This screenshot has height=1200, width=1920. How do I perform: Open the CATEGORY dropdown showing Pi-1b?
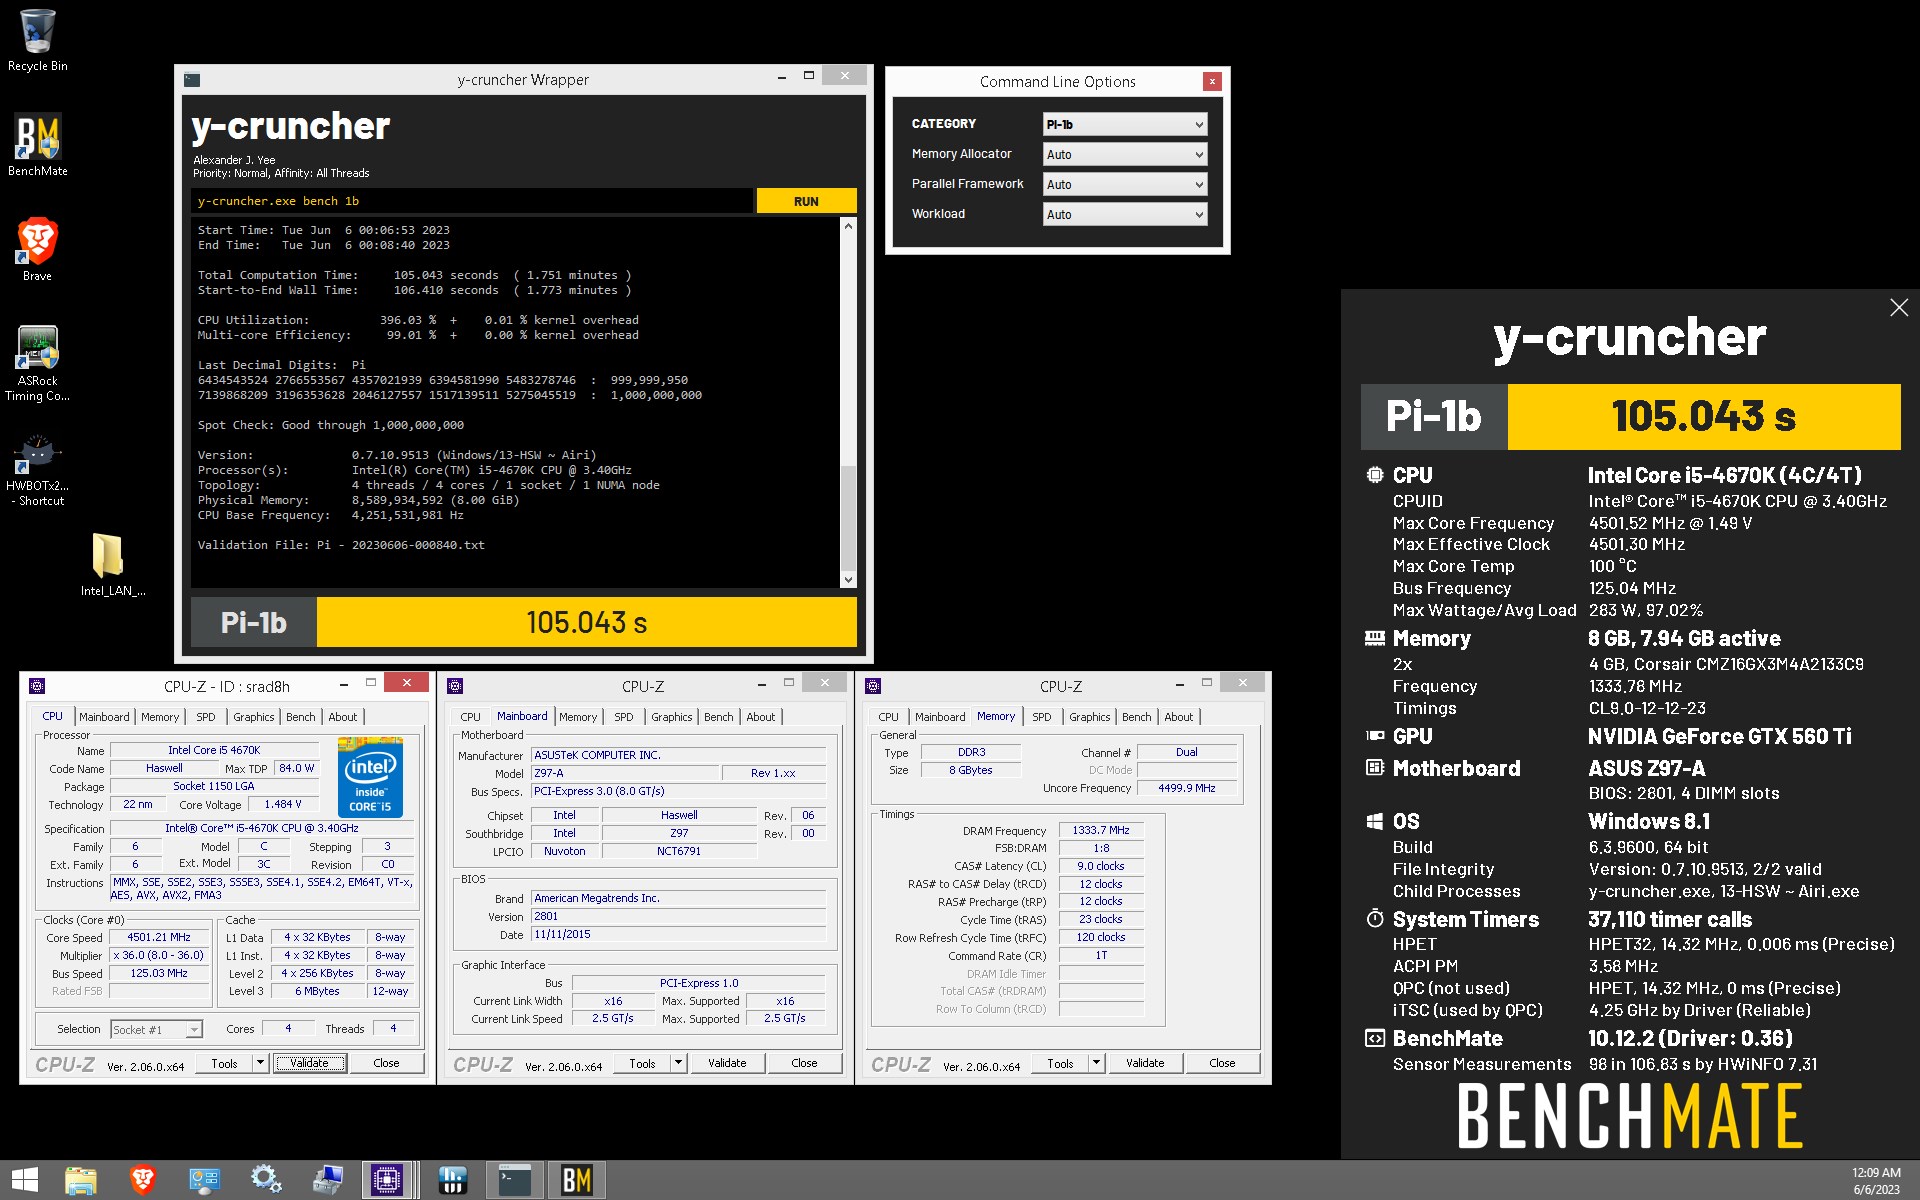pyautogui.click(x=1125, y=124)
